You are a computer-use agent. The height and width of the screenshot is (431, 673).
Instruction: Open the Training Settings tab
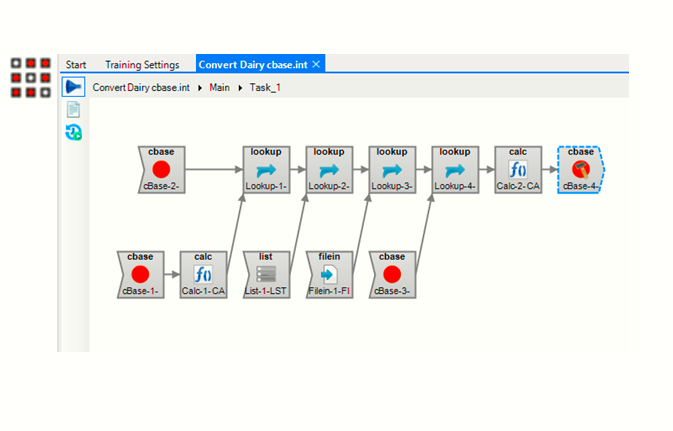point(142,65)
